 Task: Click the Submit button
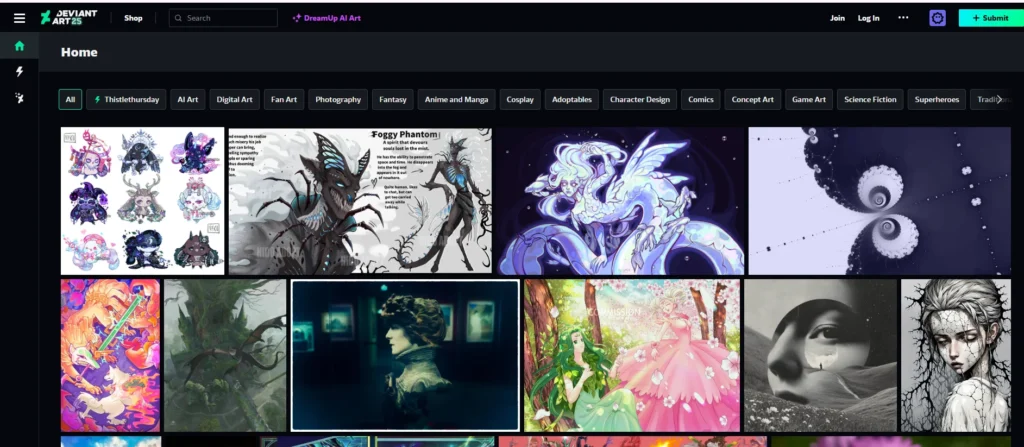point(991,18)
